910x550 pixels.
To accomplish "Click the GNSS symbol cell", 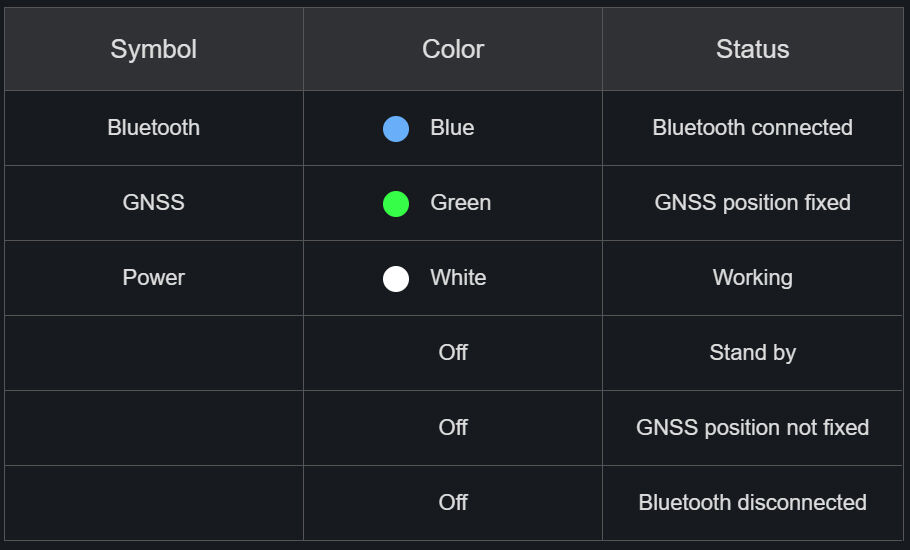I will coord(153,203).
